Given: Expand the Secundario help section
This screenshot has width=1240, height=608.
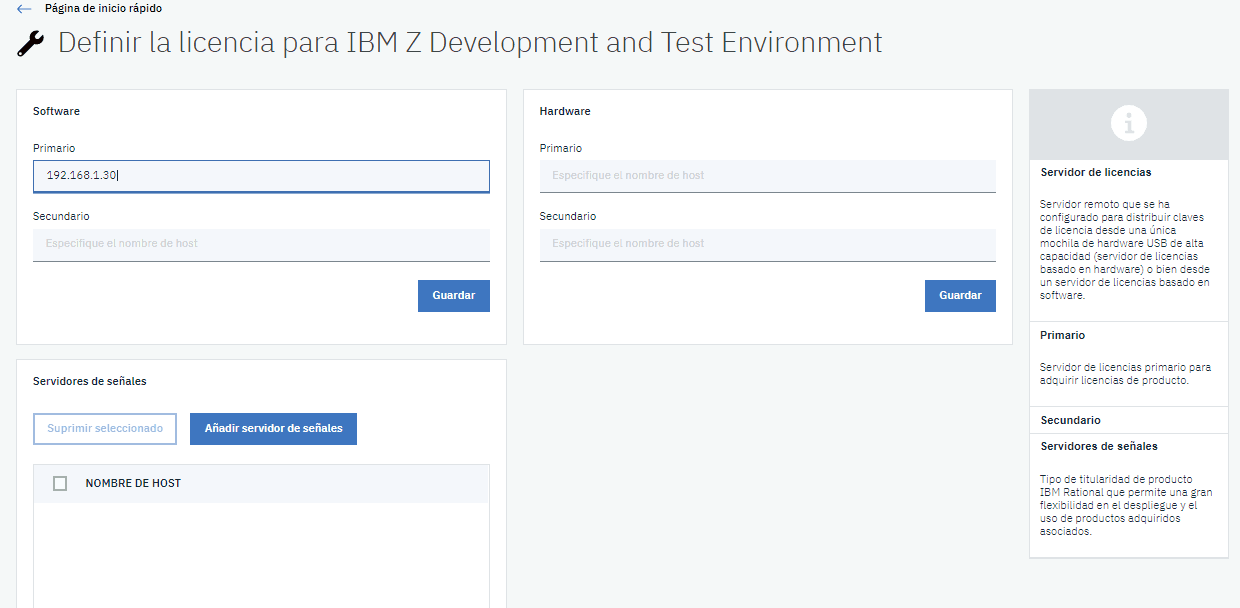Looking at the screenshot, I should click(1070, 420).
